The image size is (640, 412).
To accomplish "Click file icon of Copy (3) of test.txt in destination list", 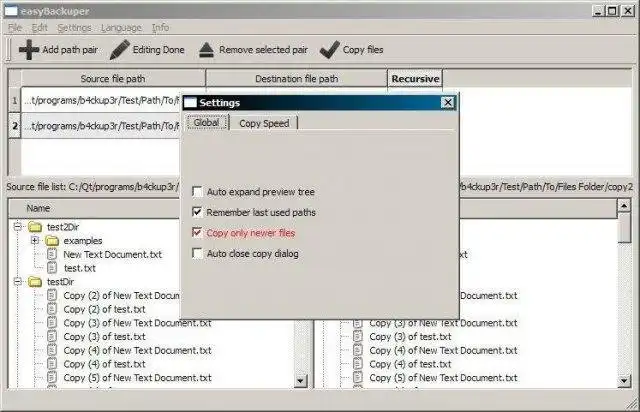I will (358, 336).
